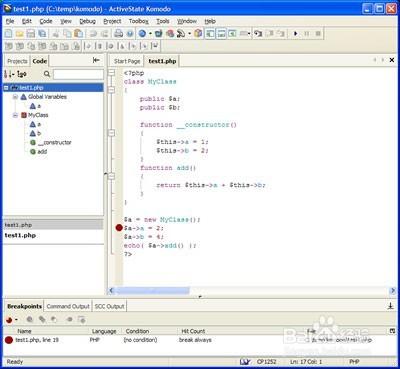
Task: Collapse the MyClass tree node
Action: 15,115
